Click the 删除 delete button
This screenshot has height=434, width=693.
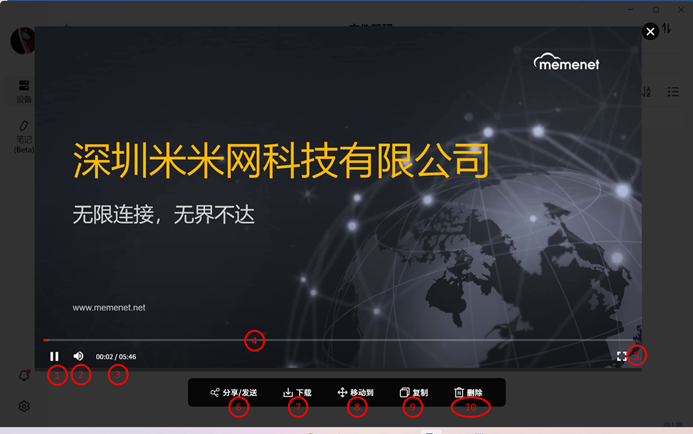468,393
